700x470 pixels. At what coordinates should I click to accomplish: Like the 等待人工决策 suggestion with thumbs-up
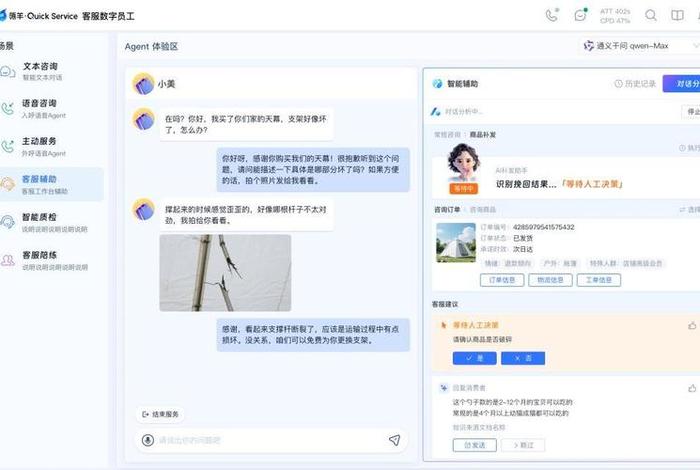(692, 326)
